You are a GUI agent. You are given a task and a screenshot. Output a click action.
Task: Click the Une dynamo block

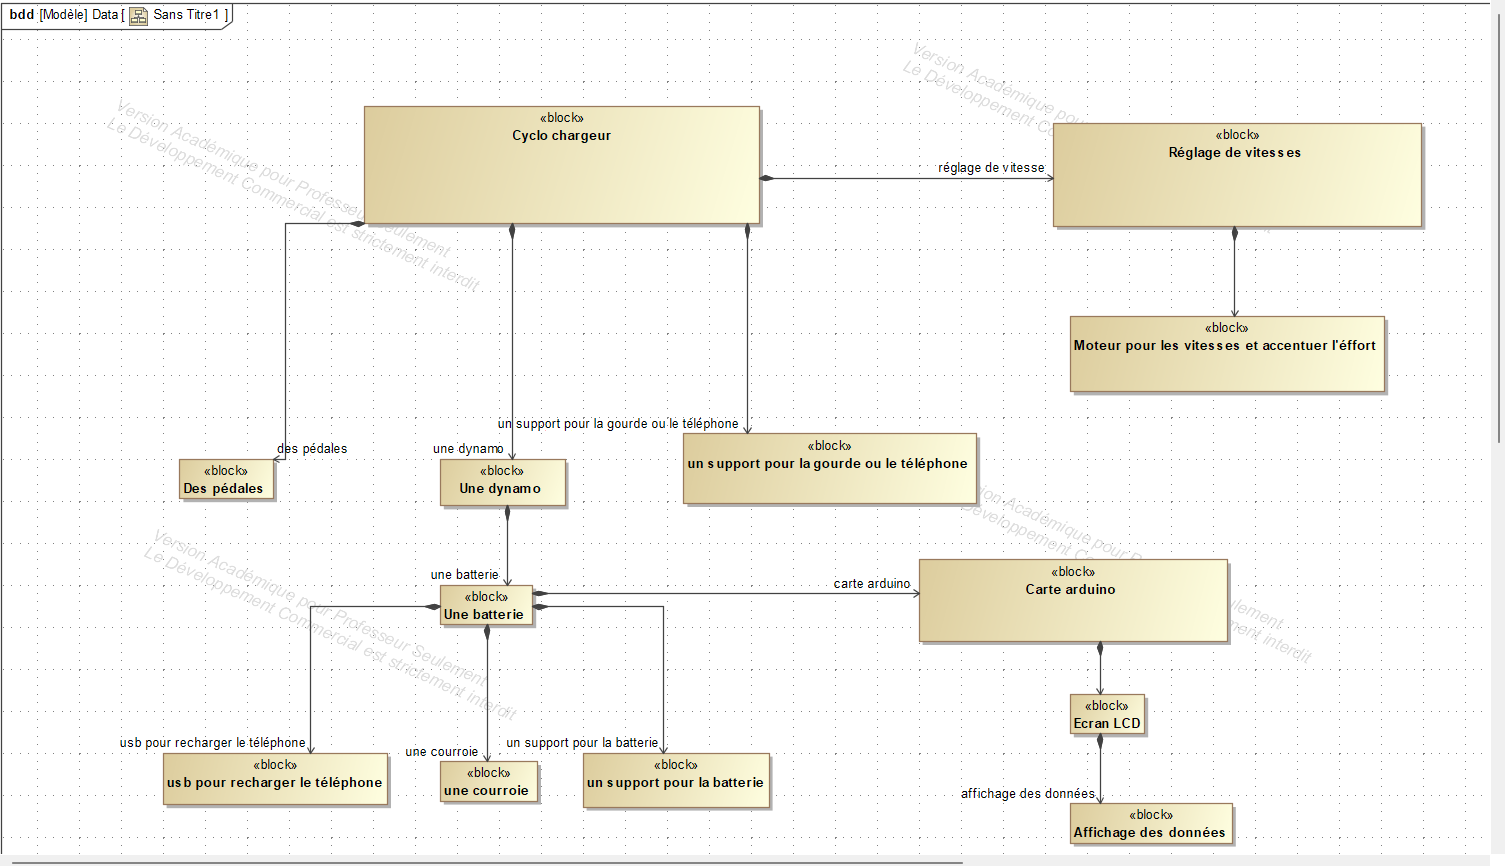tap(502, 483)
